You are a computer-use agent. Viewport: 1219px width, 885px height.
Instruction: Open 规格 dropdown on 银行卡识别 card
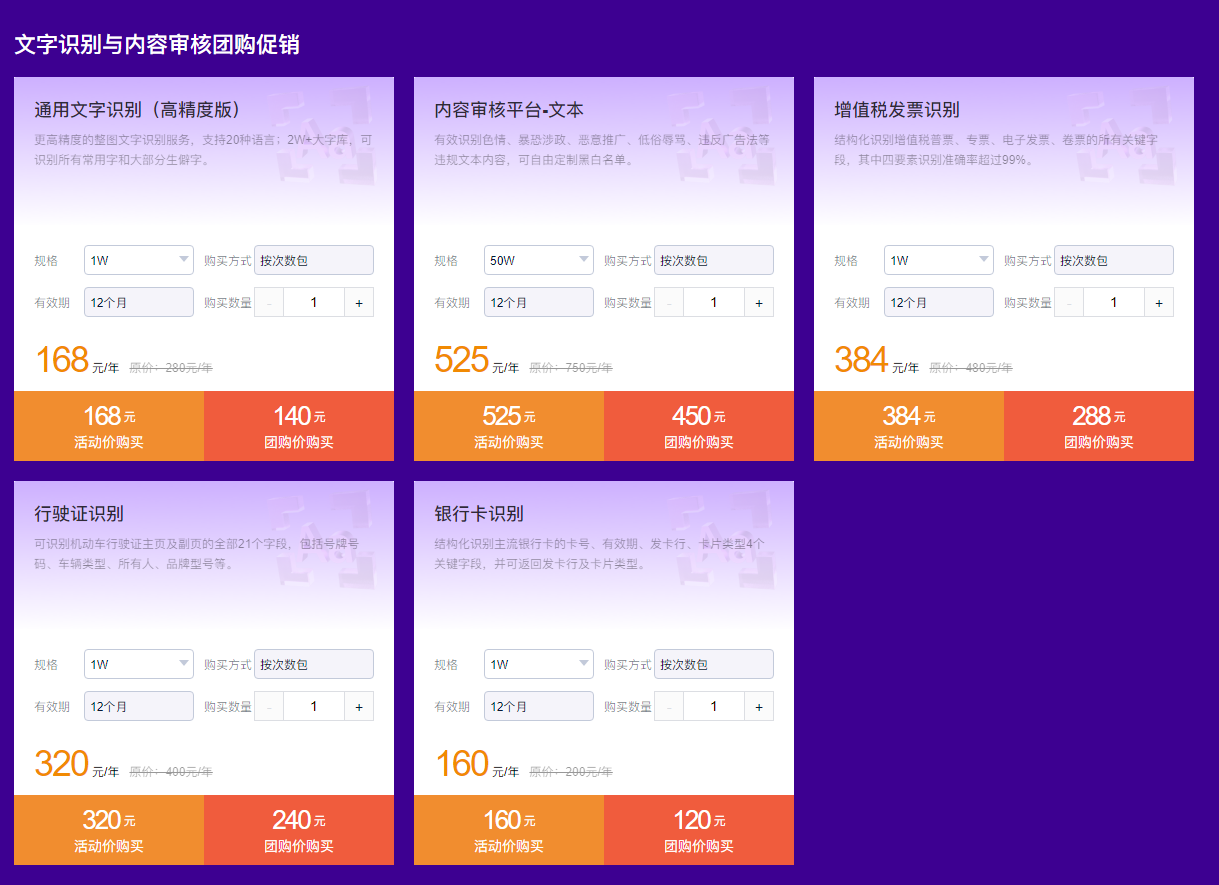[539, 664]
